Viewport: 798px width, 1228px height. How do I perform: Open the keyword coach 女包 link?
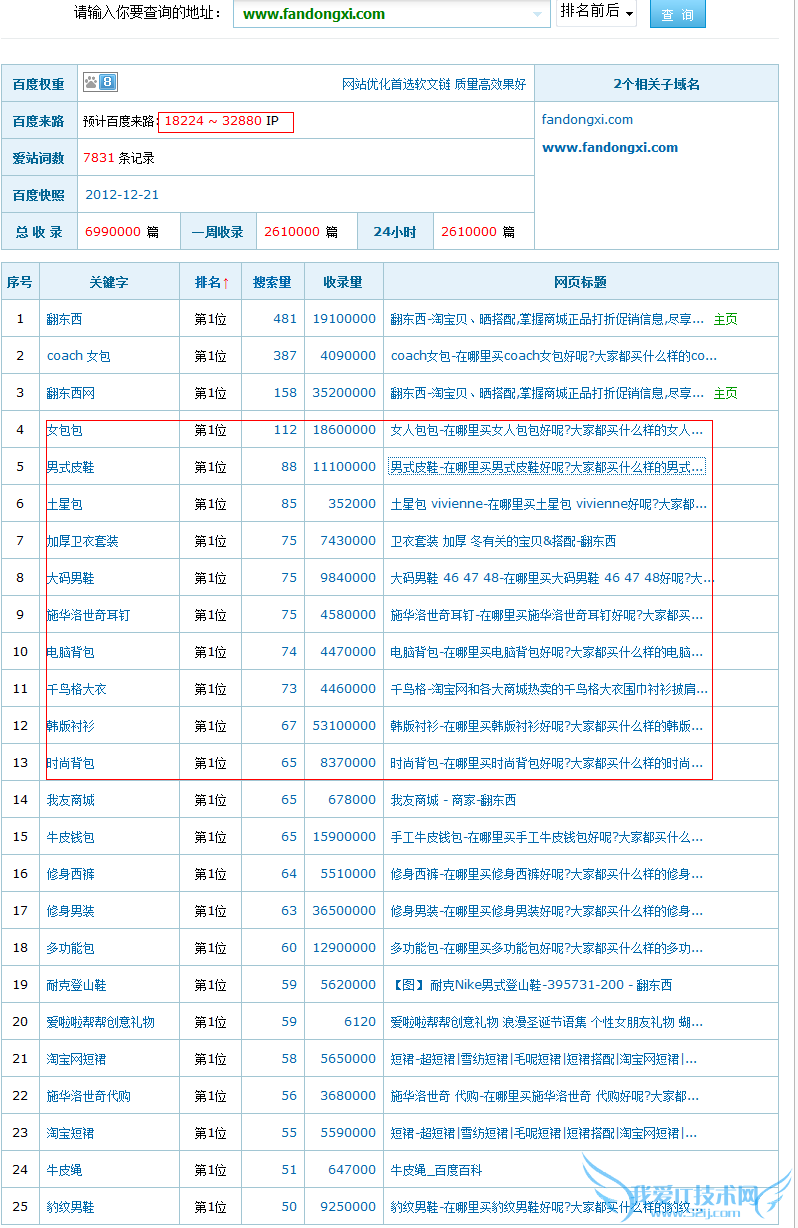pyautogui.click(x=79, y=357)
